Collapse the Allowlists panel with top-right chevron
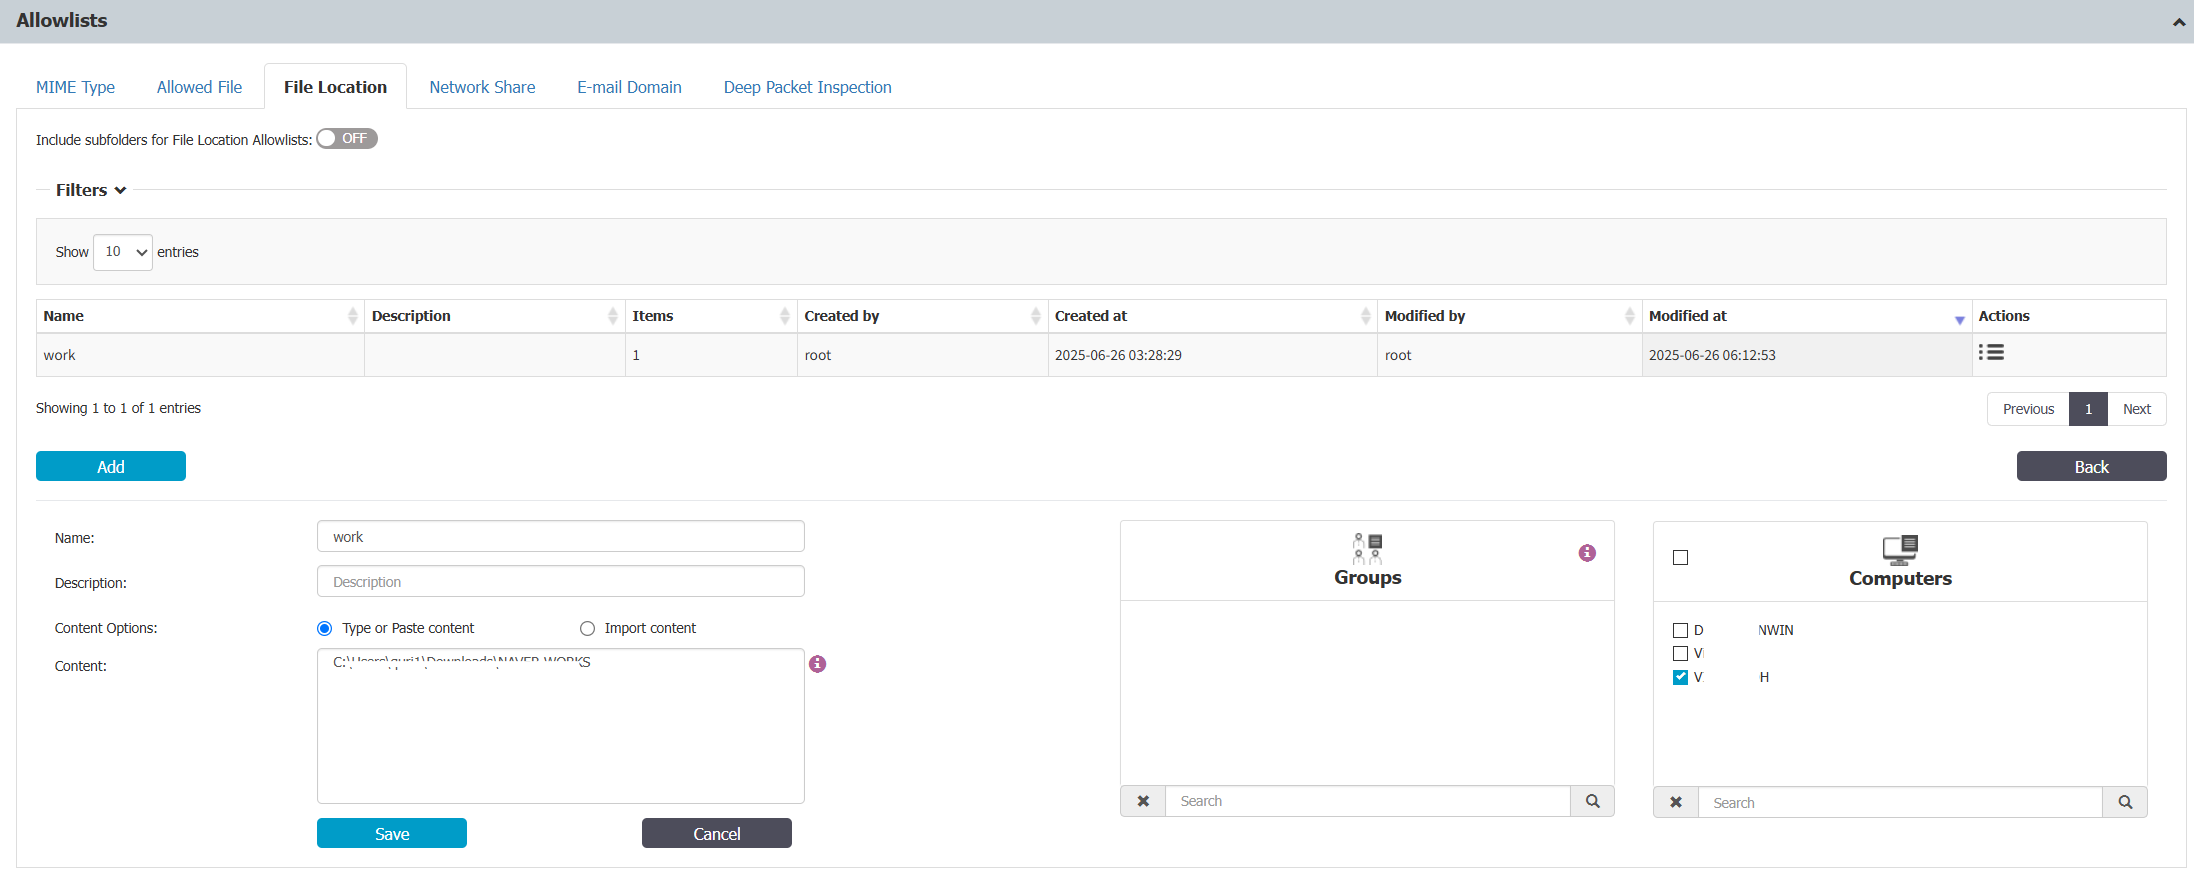 [2178, 22]
